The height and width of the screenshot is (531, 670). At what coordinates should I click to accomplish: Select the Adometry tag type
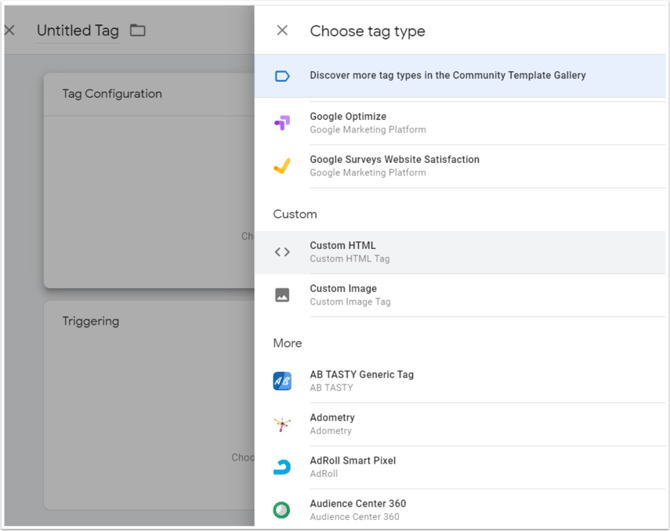tap(460, 424)
